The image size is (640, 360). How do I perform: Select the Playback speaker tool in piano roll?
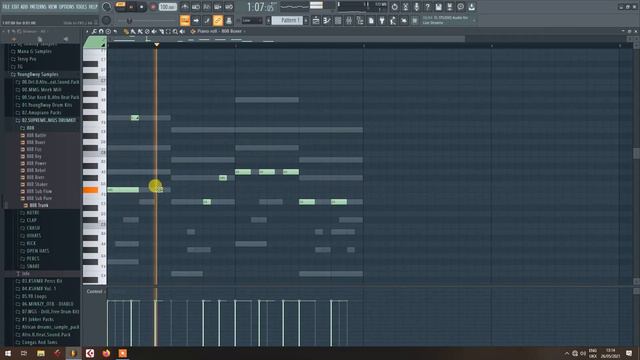click(182, 31)
